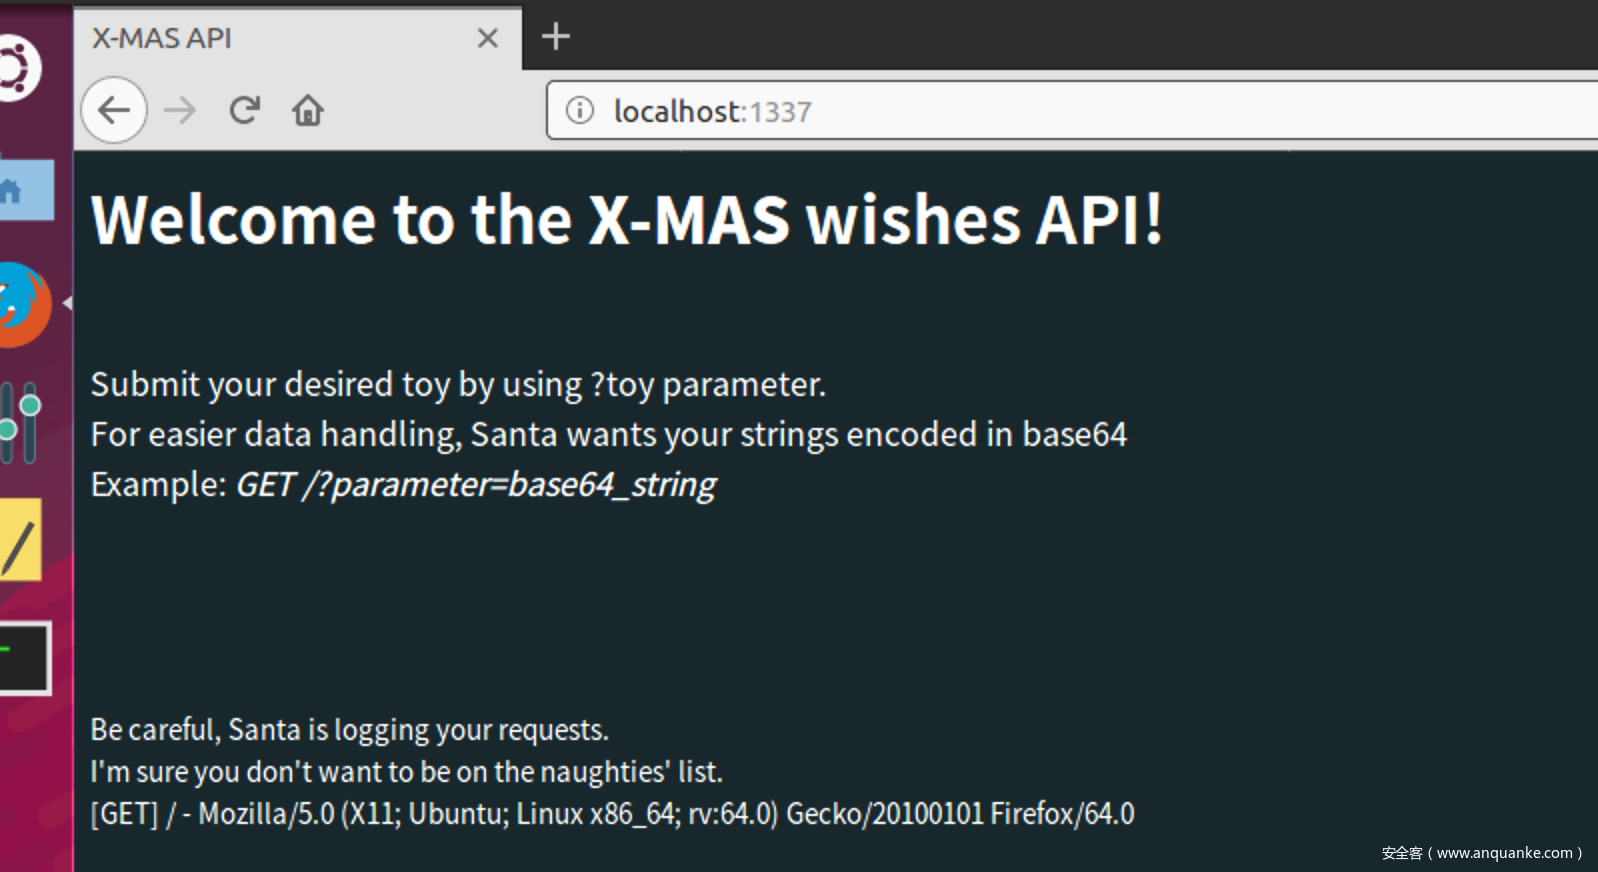1598x872 pixels.
Task: Open the mixer settings dock icon
Action: [x=22, y=422]
